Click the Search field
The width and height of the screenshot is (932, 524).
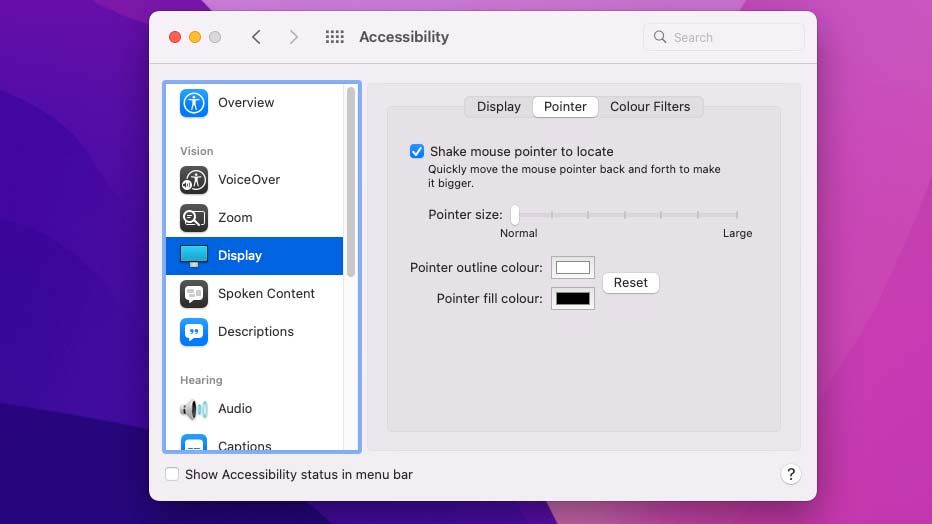(724, 37)
